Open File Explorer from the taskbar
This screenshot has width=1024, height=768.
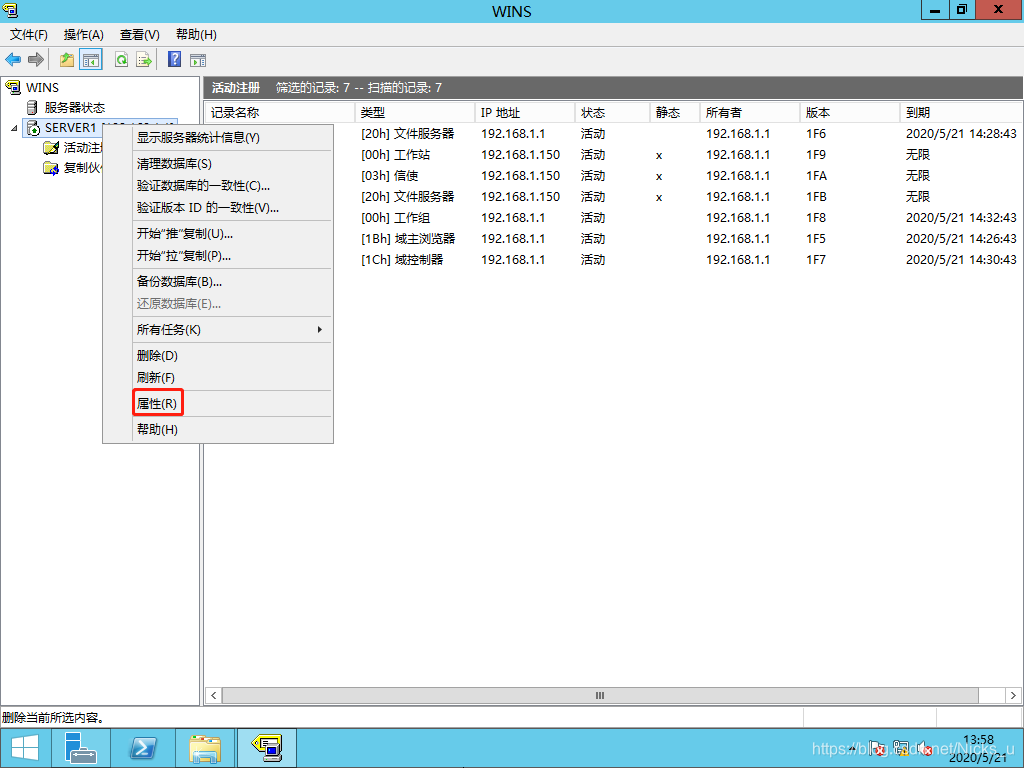point(204,748)
